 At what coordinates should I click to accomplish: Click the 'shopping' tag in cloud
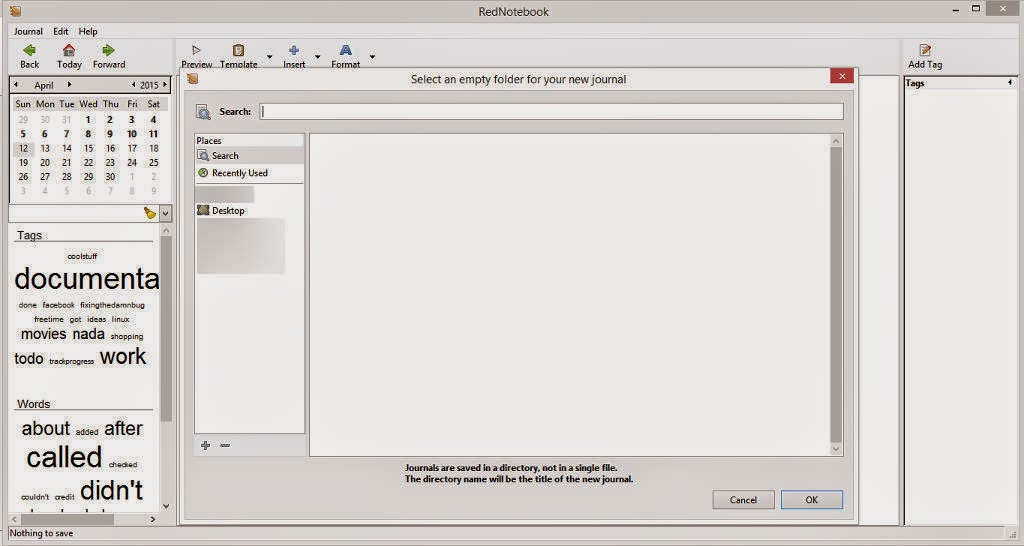pyautogui.click(x=127, y=336)
